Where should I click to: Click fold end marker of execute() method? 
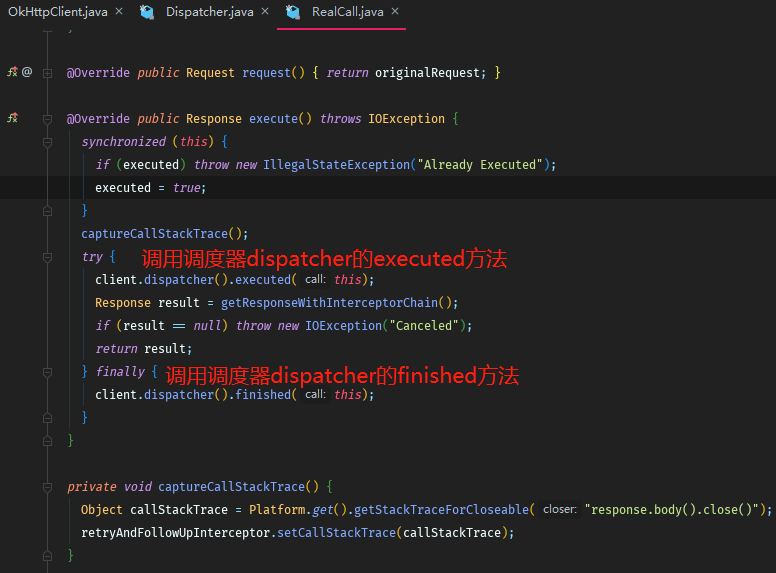[x=48, y=441]
